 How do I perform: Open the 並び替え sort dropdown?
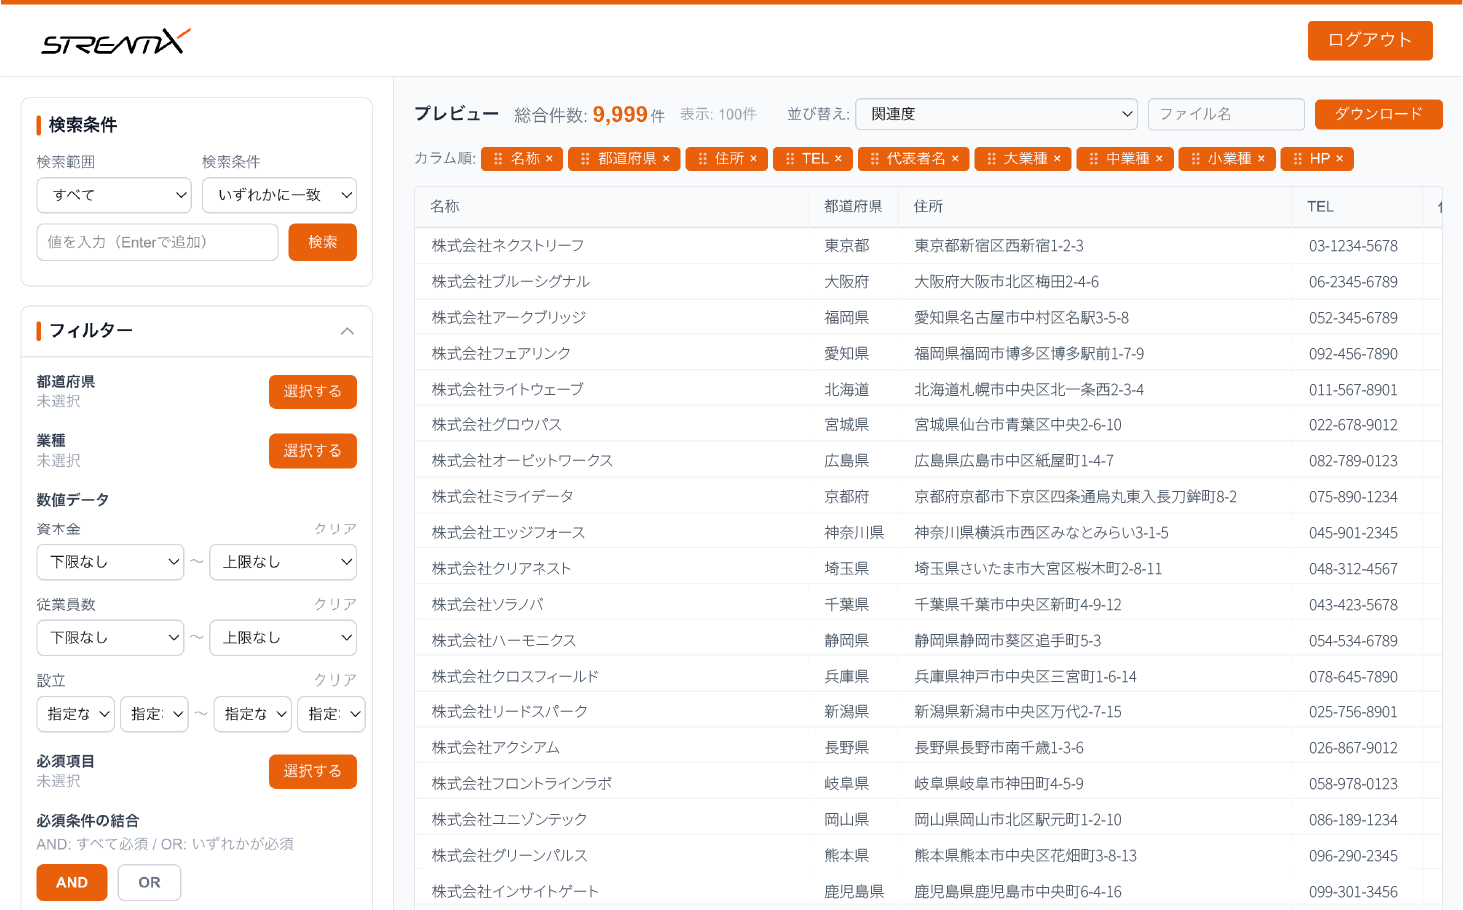[x=997, y=114]
